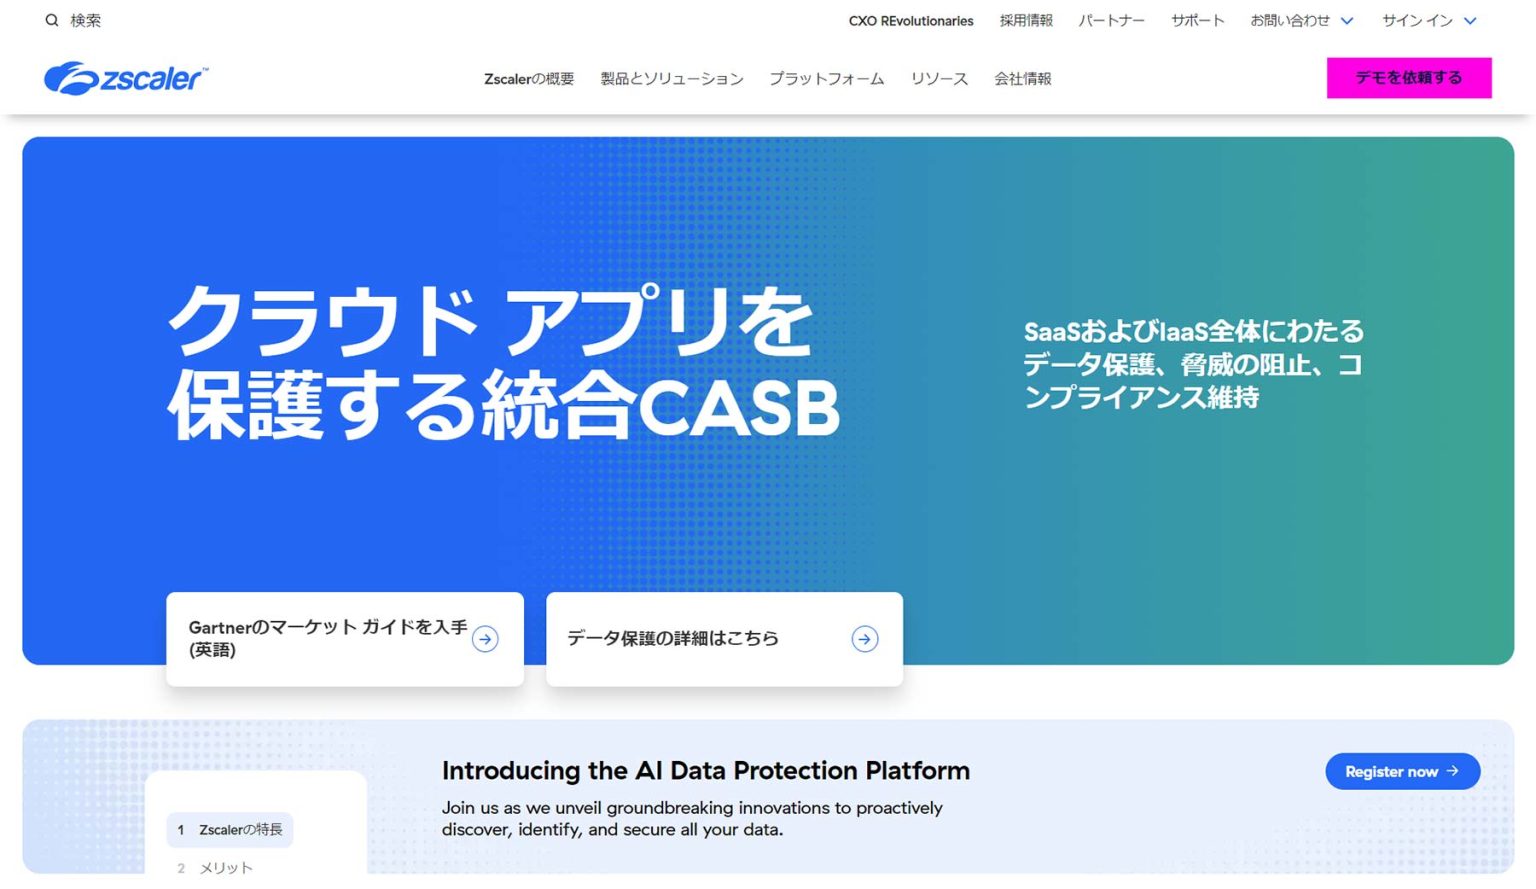Click the arrow icon on データ保護の詳細はこちら card

click(x=864, y=639)
